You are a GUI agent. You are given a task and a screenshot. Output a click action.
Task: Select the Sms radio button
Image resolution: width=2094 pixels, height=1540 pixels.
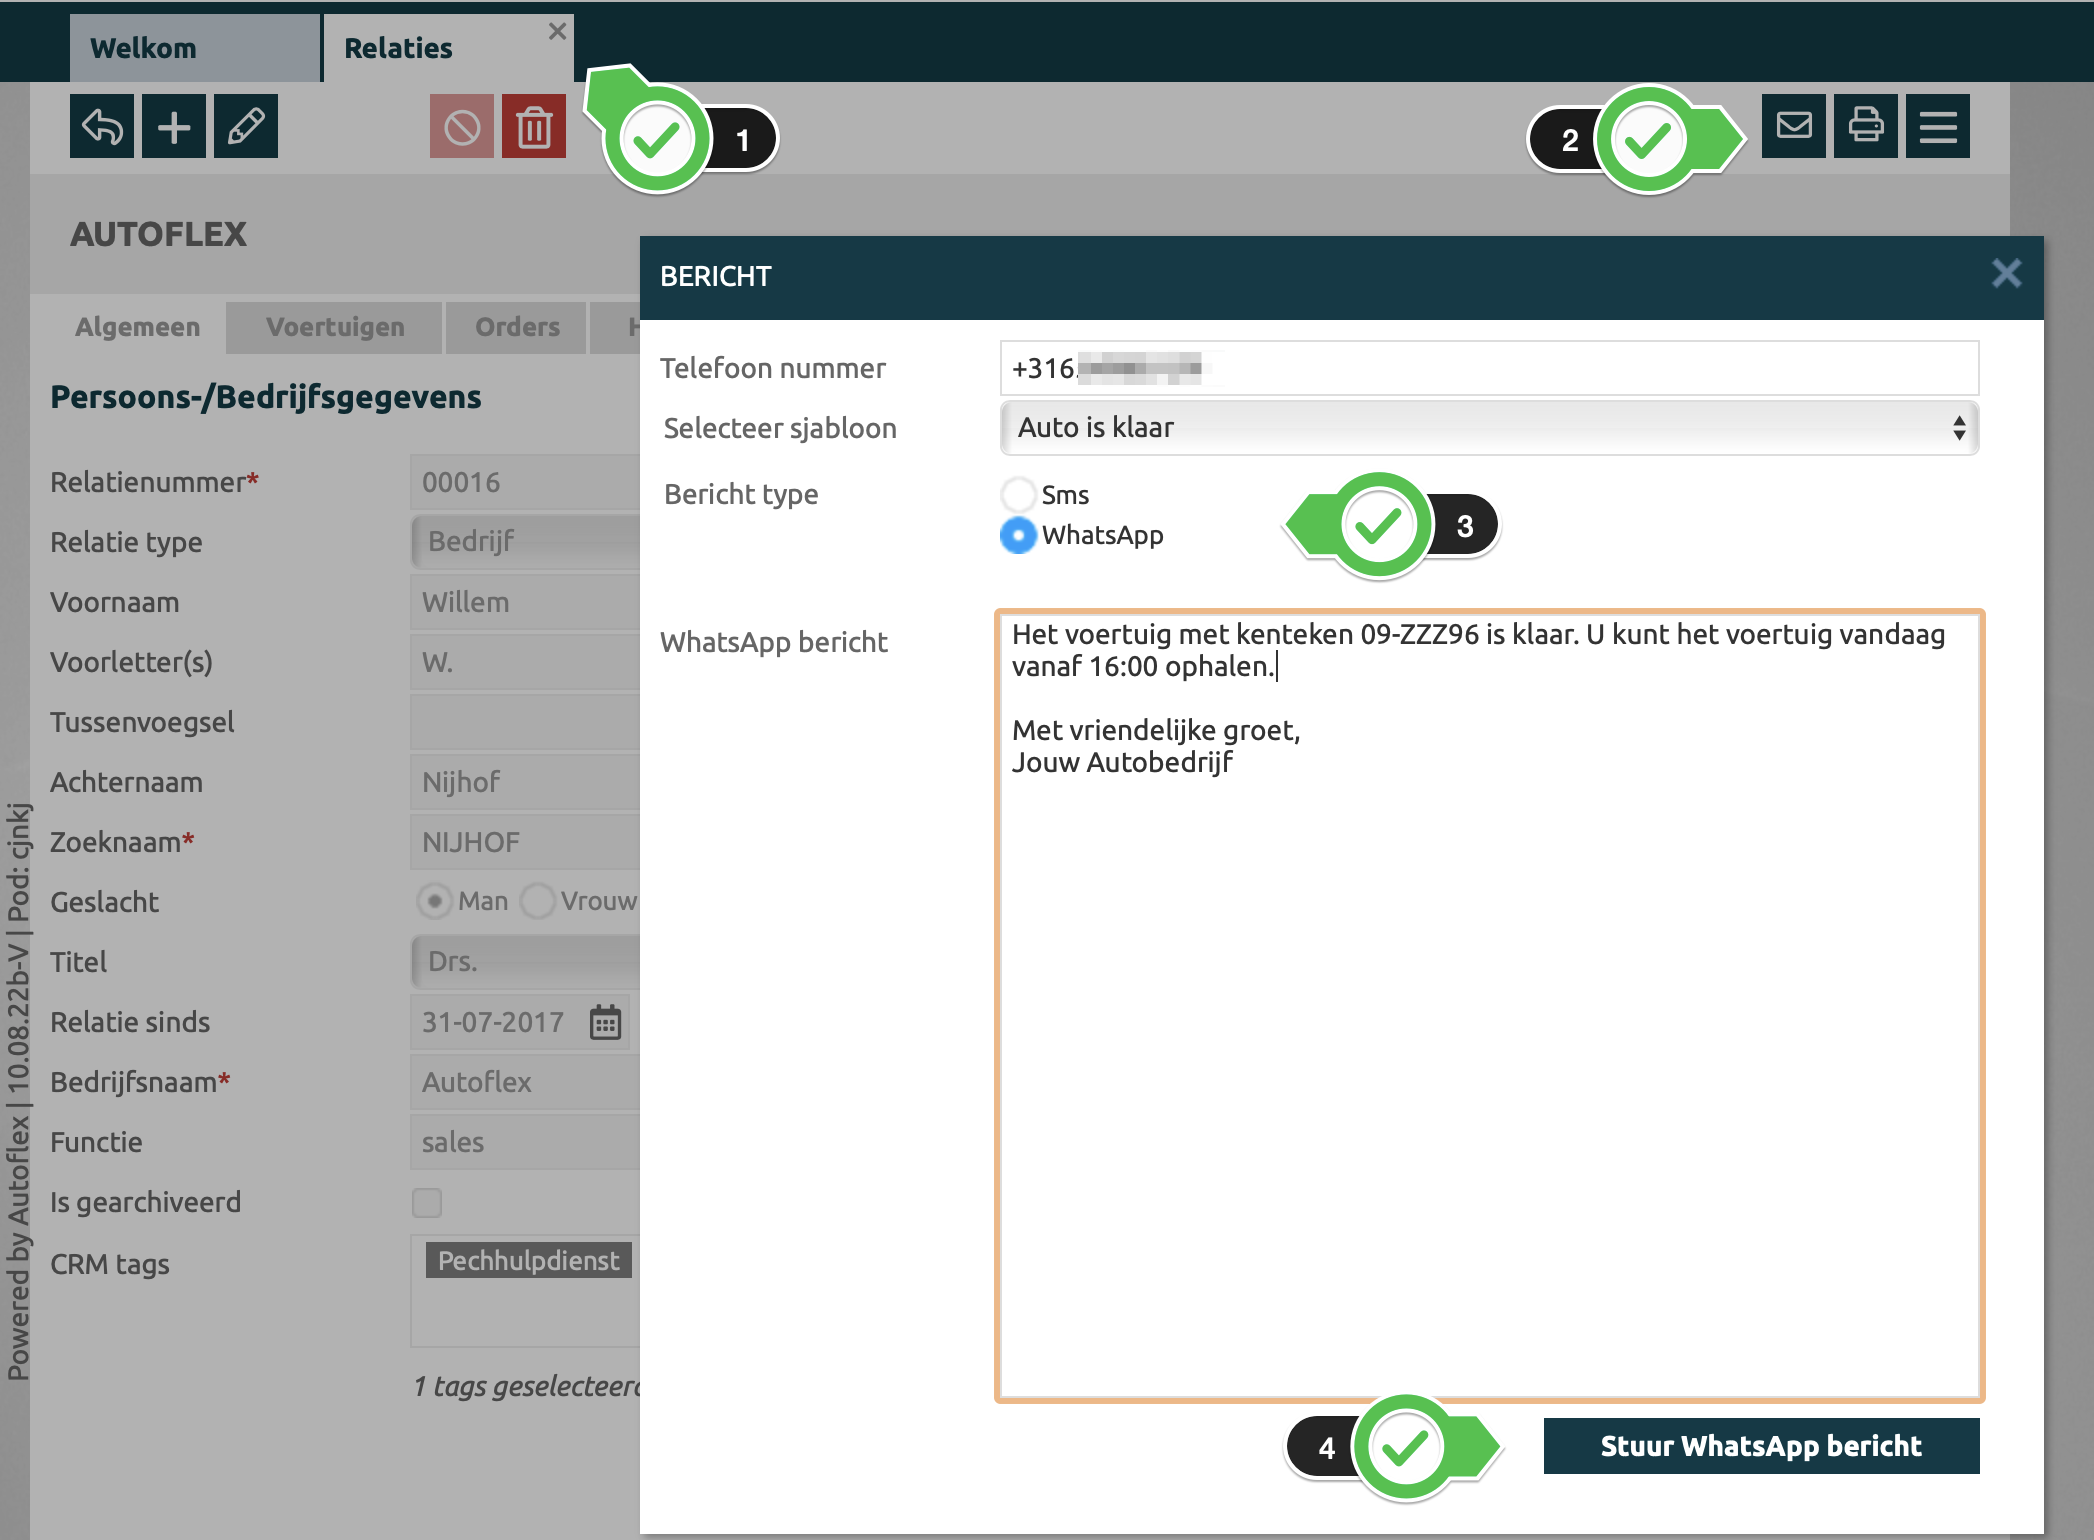click(1018, 494)
